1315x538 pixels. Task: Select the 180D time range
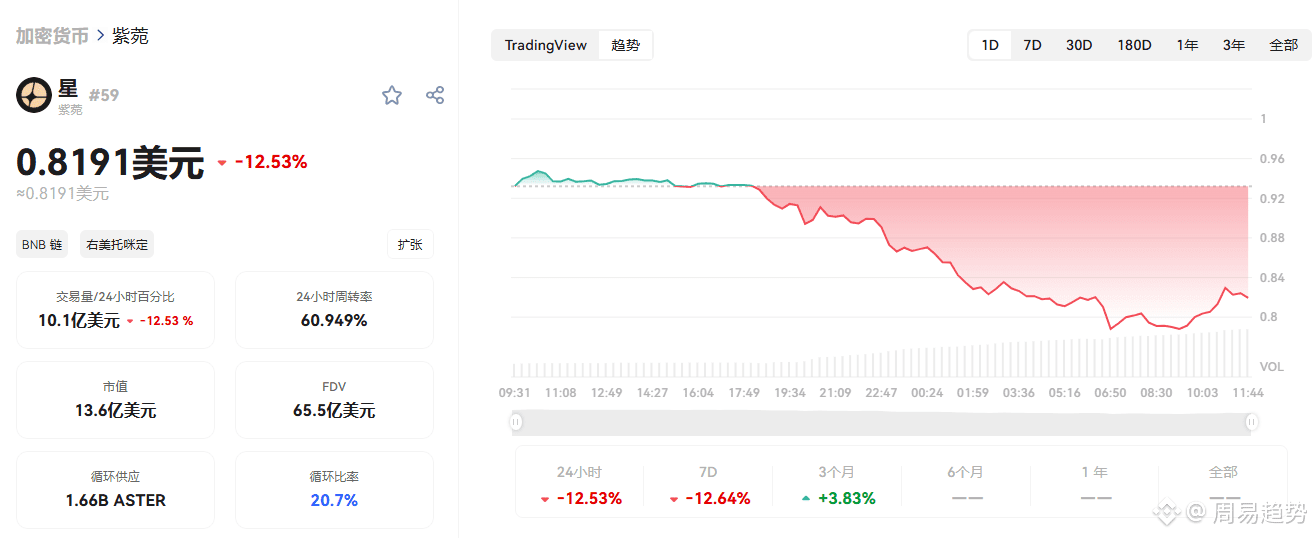[1134, 45]
